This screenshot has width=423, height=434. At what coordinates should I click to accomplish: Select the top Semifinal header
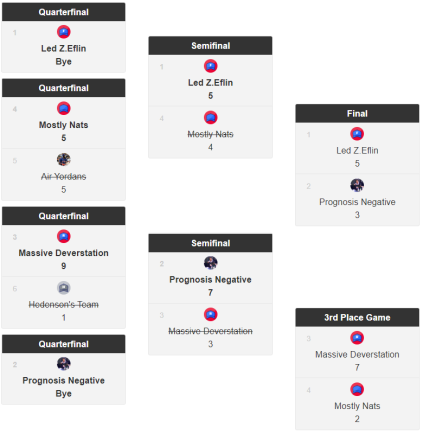(210, 46)
